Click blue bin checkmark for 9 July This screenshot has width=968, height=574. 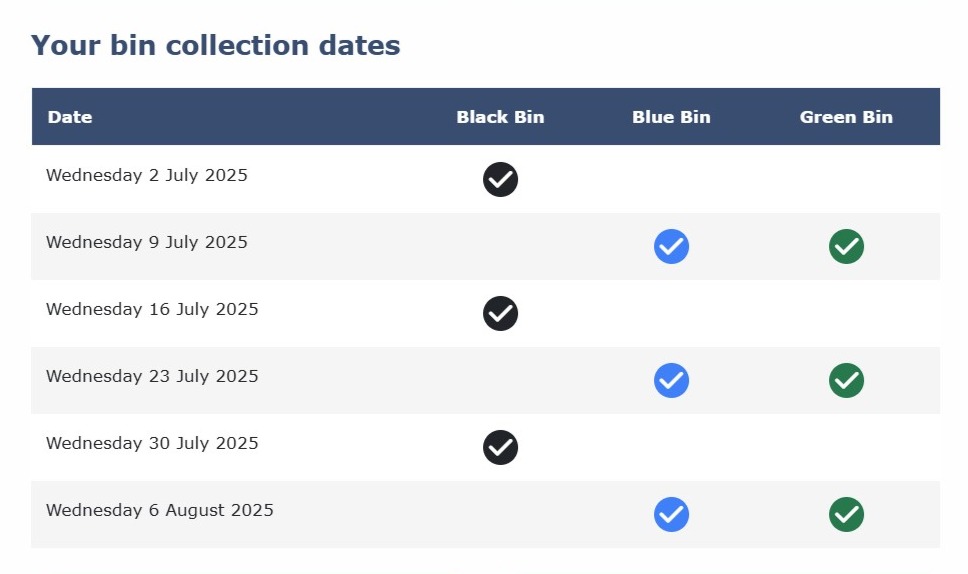[671, 246]
